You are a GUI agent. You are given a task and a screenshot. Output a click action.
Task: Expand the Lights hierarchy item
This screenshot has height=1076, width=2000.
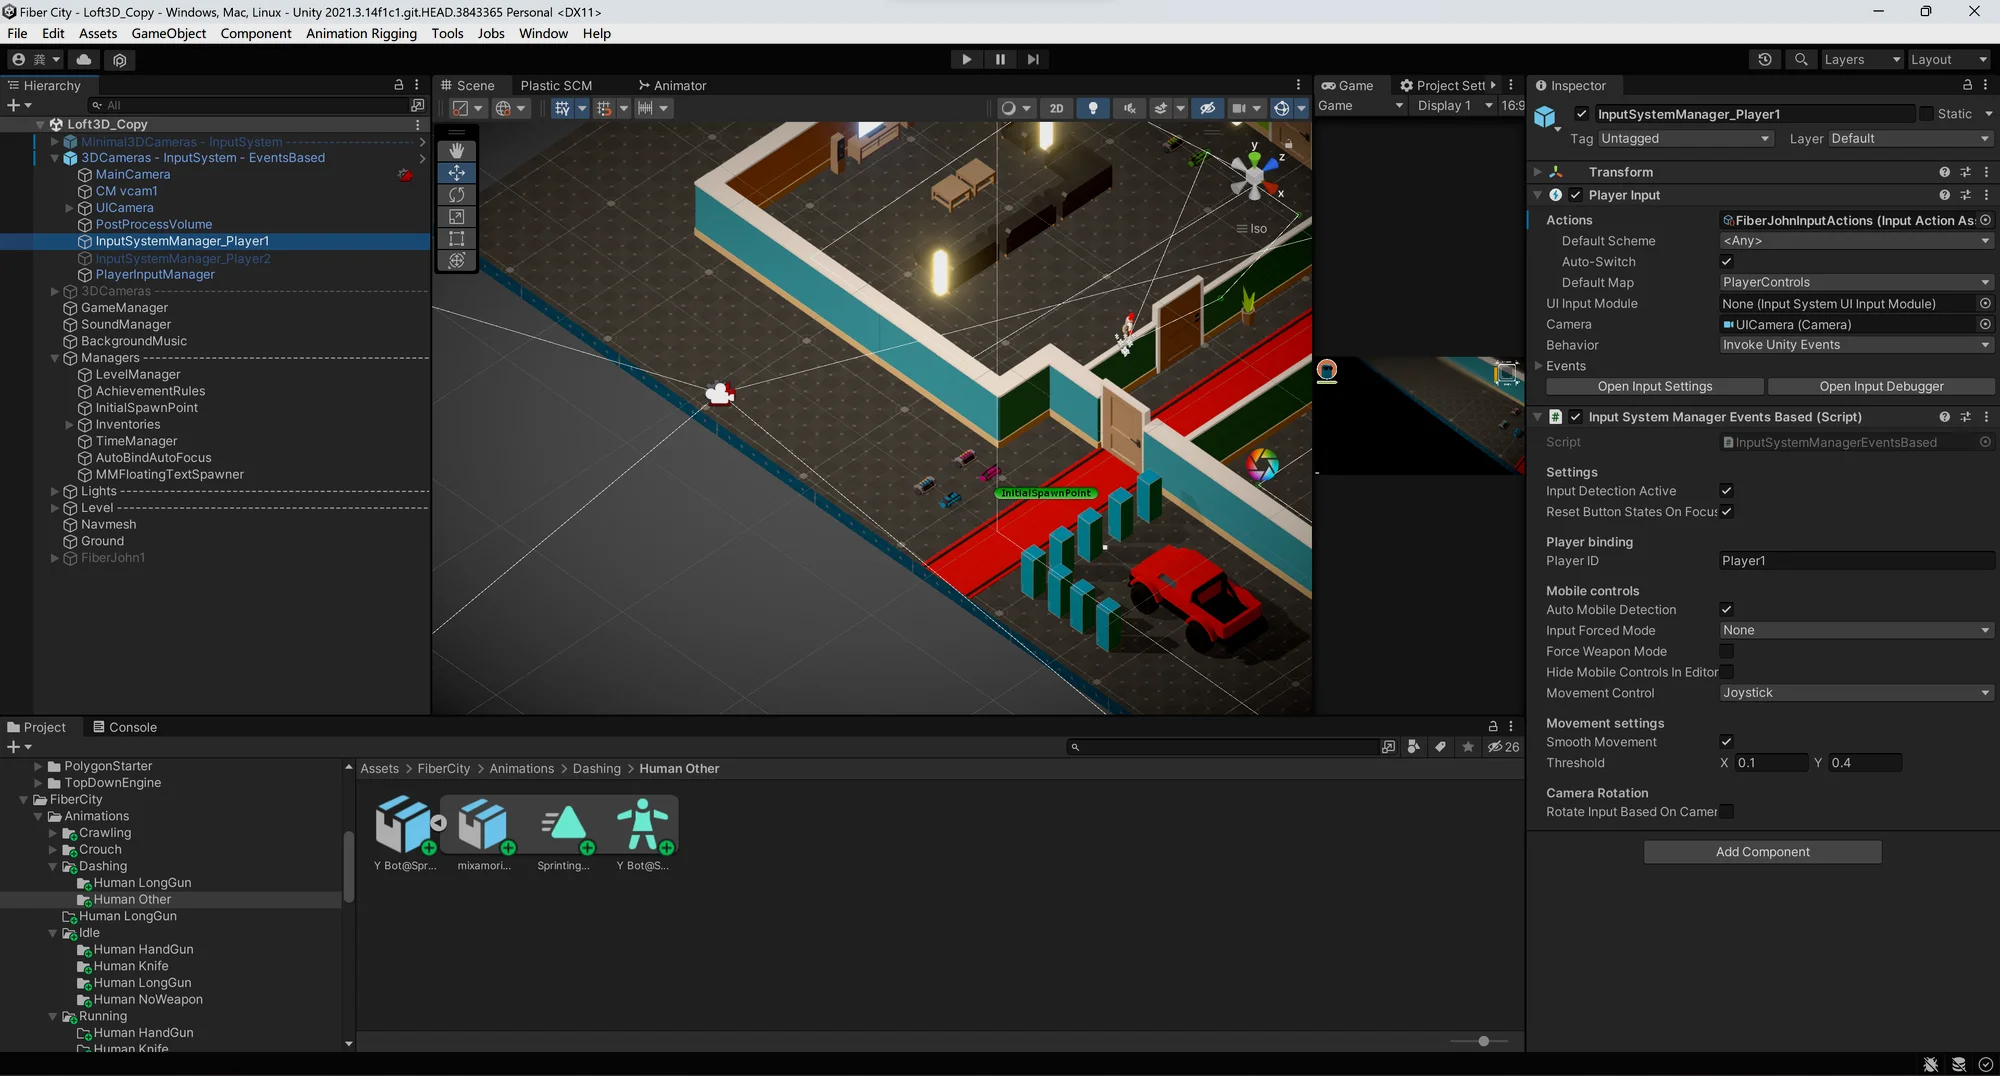[x=55, y=491]
